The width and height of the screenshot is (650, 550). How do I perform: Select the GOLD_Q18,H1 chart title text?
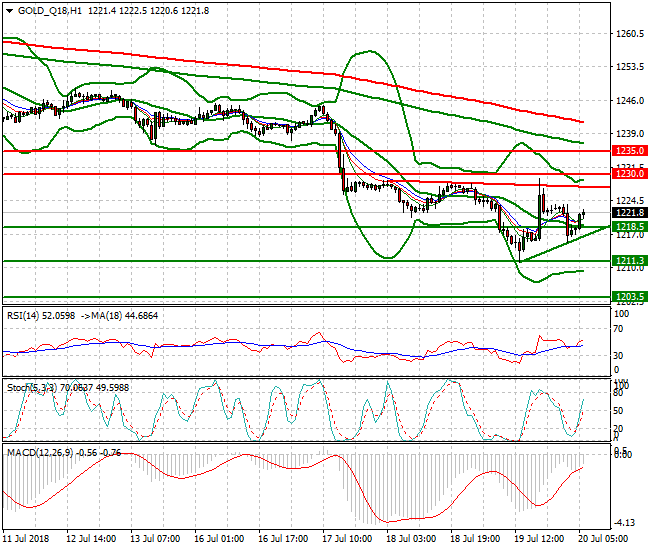[x=50, y=11]
